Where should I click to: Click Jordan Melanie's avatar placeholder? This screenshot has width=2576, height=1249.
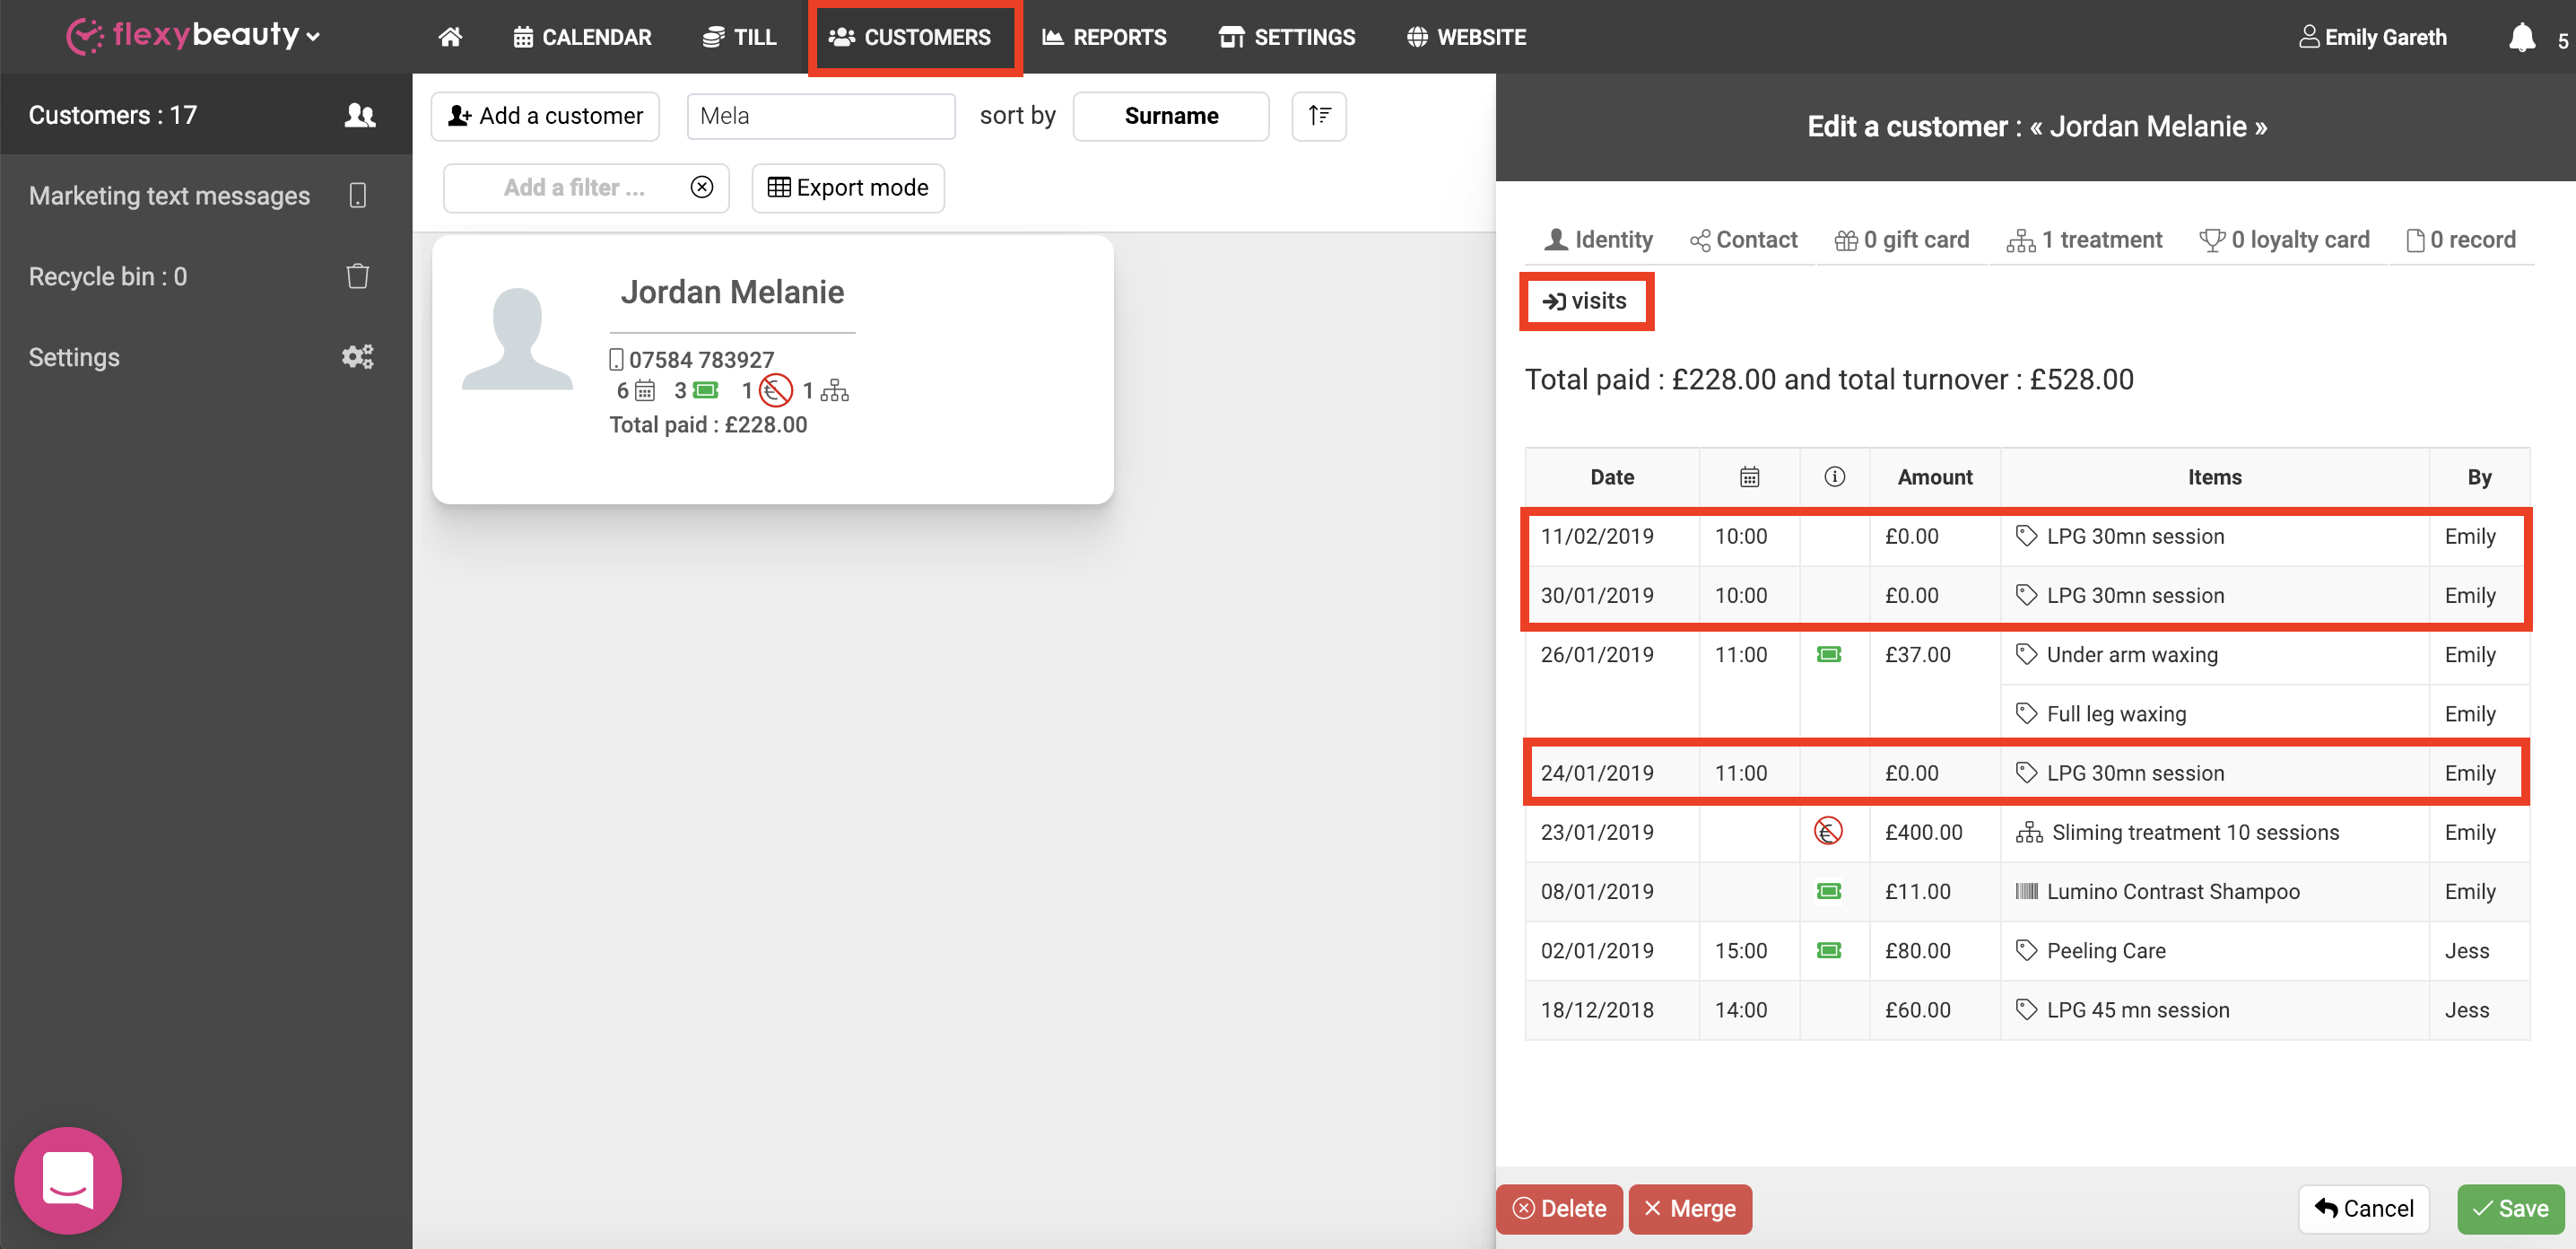pyautogui.click(x=517, y=338)
